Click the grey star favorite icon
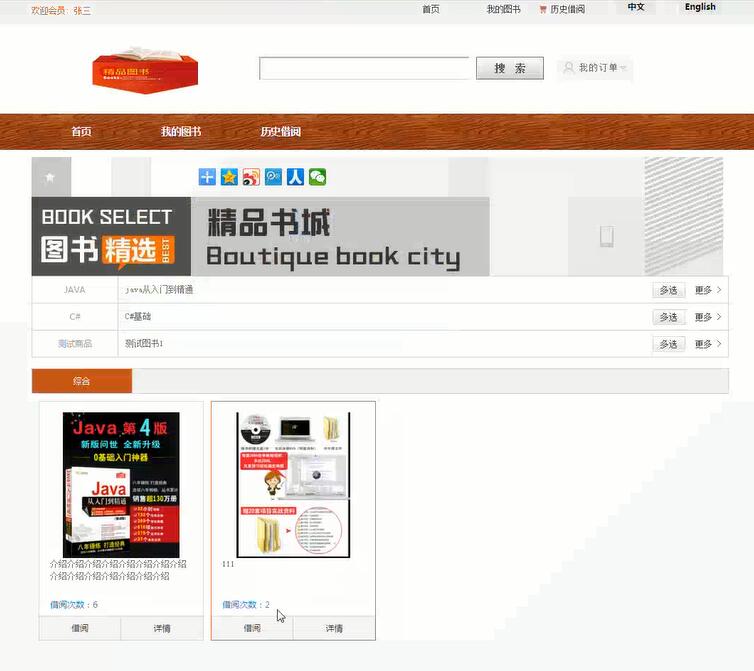Viewport: 754px width, 671px height. [x=50, y=177]
